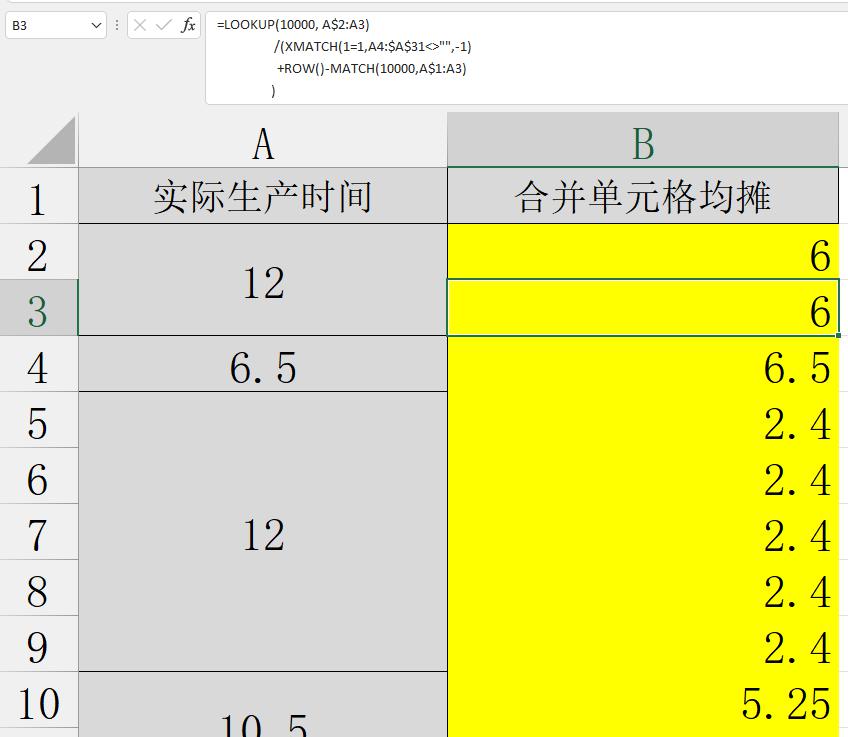Click inside the LOOKUP formula text
The width and height of the screenshot is (848, 737).
tap(293, 25)
